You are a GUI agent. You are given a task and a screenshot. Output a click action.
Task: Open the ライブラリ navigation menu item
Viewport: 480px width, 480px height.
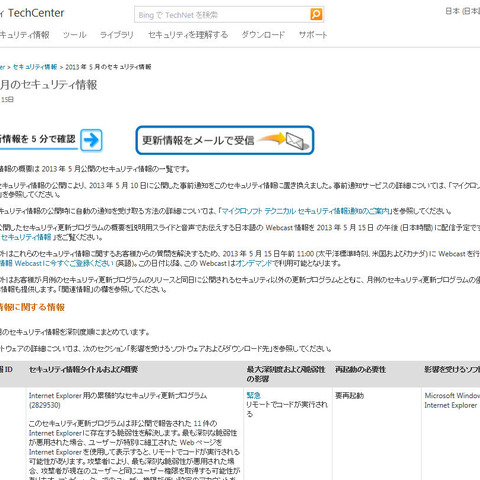click(117, 35)
